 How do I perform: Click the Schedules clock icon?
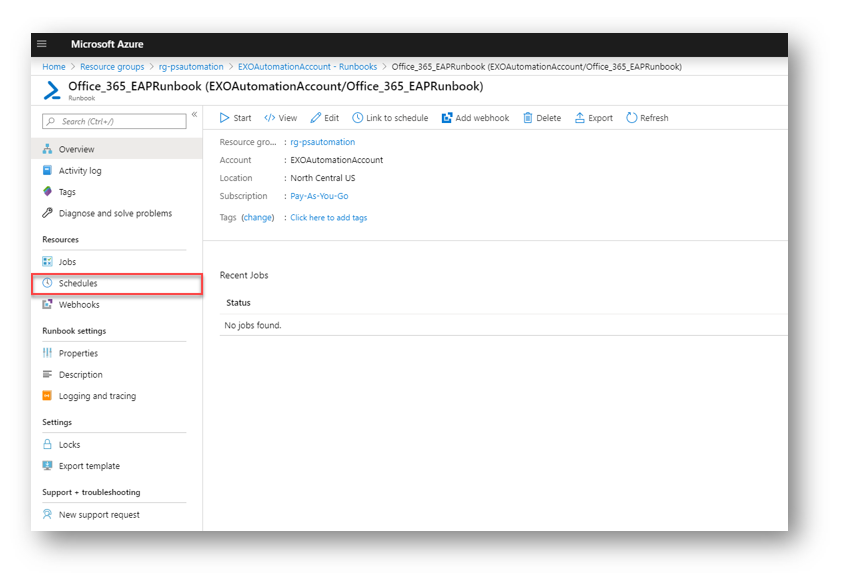coord(47,283)
